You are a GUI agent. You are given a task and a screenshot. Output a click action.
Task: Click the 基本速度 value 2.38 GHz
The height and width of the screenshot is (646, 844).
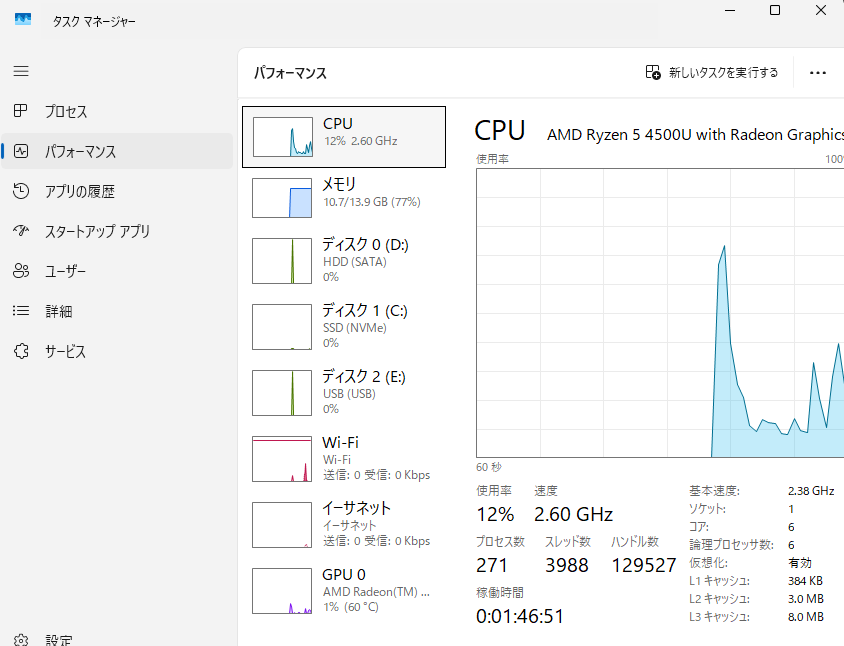[x=811, y=491]
